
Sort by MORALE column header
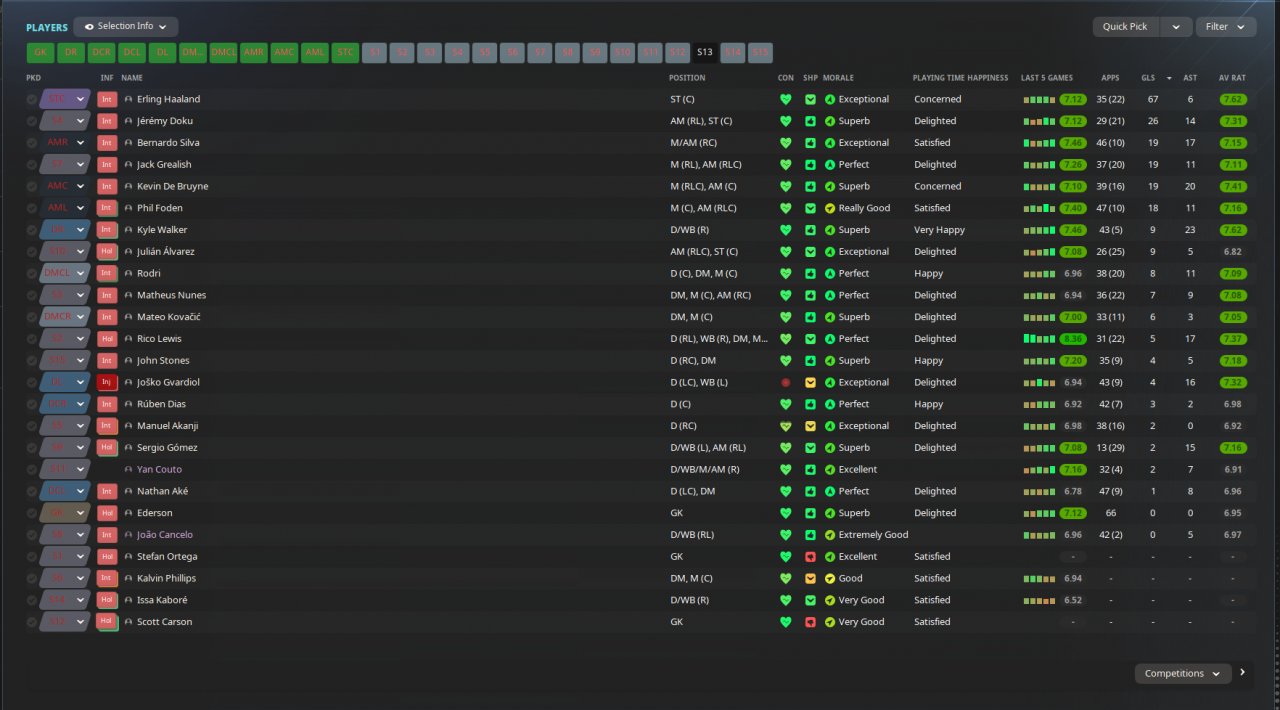click(x=838, y=78)
